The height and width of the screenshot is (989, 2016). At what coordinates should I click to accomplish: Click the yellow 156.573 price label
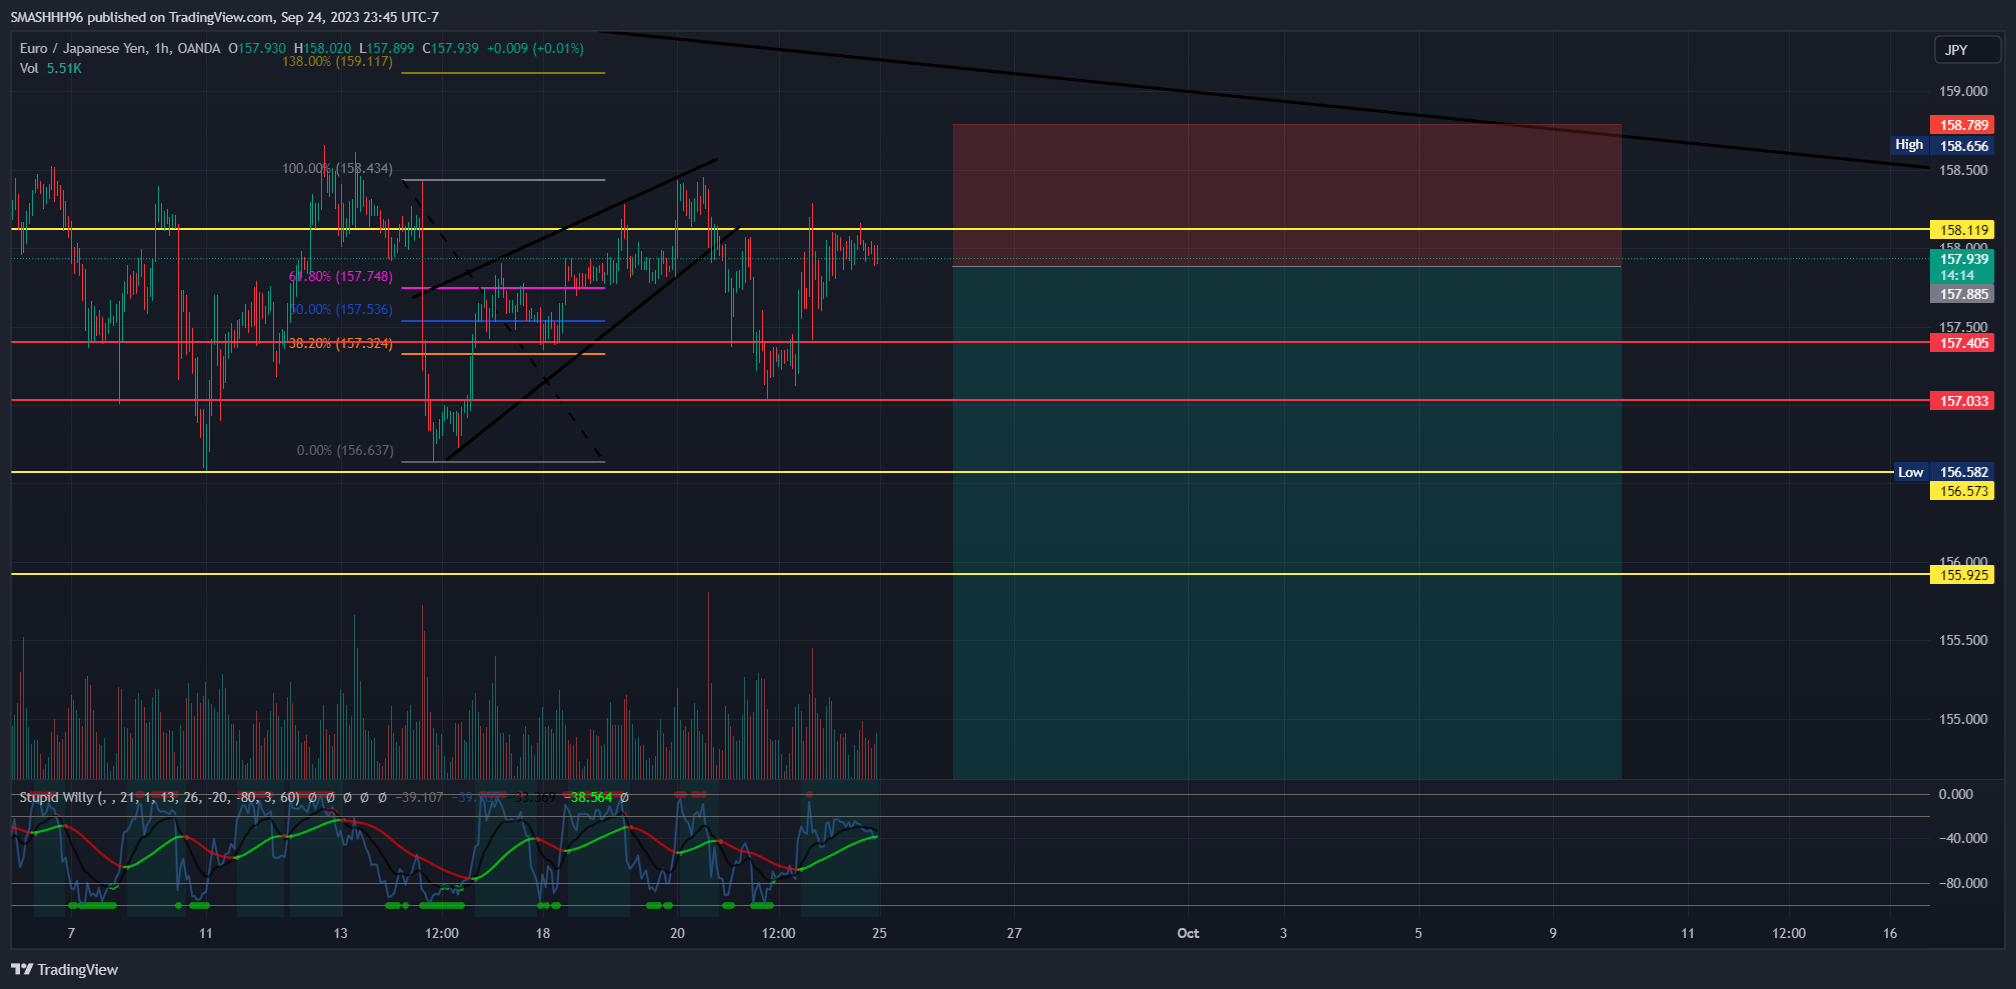tap(1962, 491)
